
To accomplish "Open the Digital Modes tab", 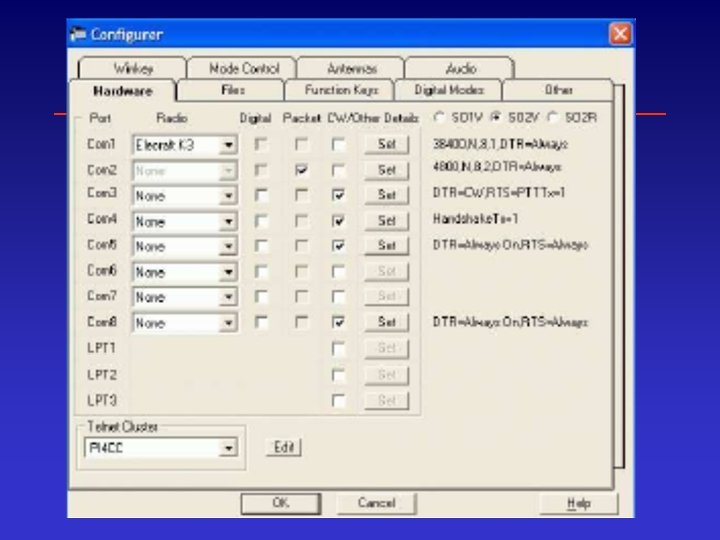I will pyautogui.click(x=449, y=90).
